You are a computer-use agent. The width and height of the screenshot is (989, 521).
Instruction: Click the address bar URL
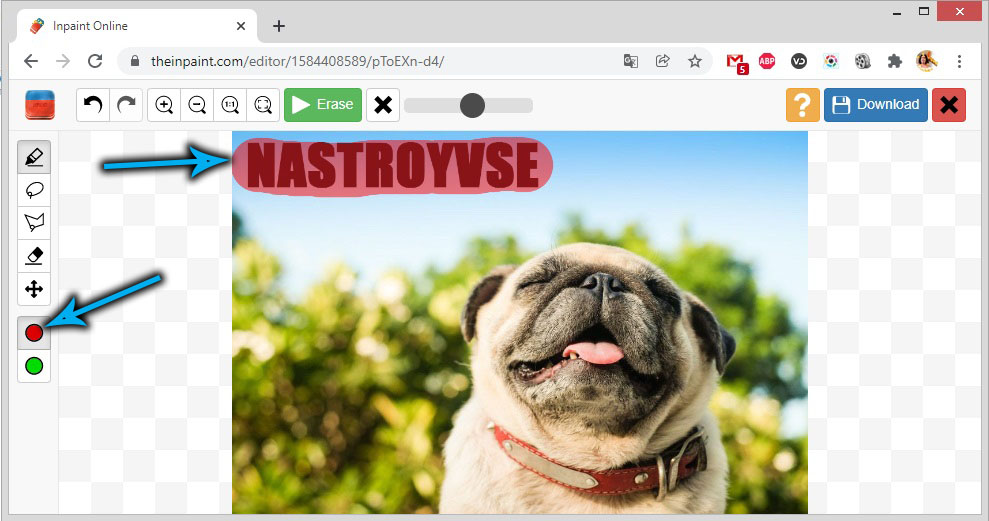pyautogui.click(x=297, y=61)
